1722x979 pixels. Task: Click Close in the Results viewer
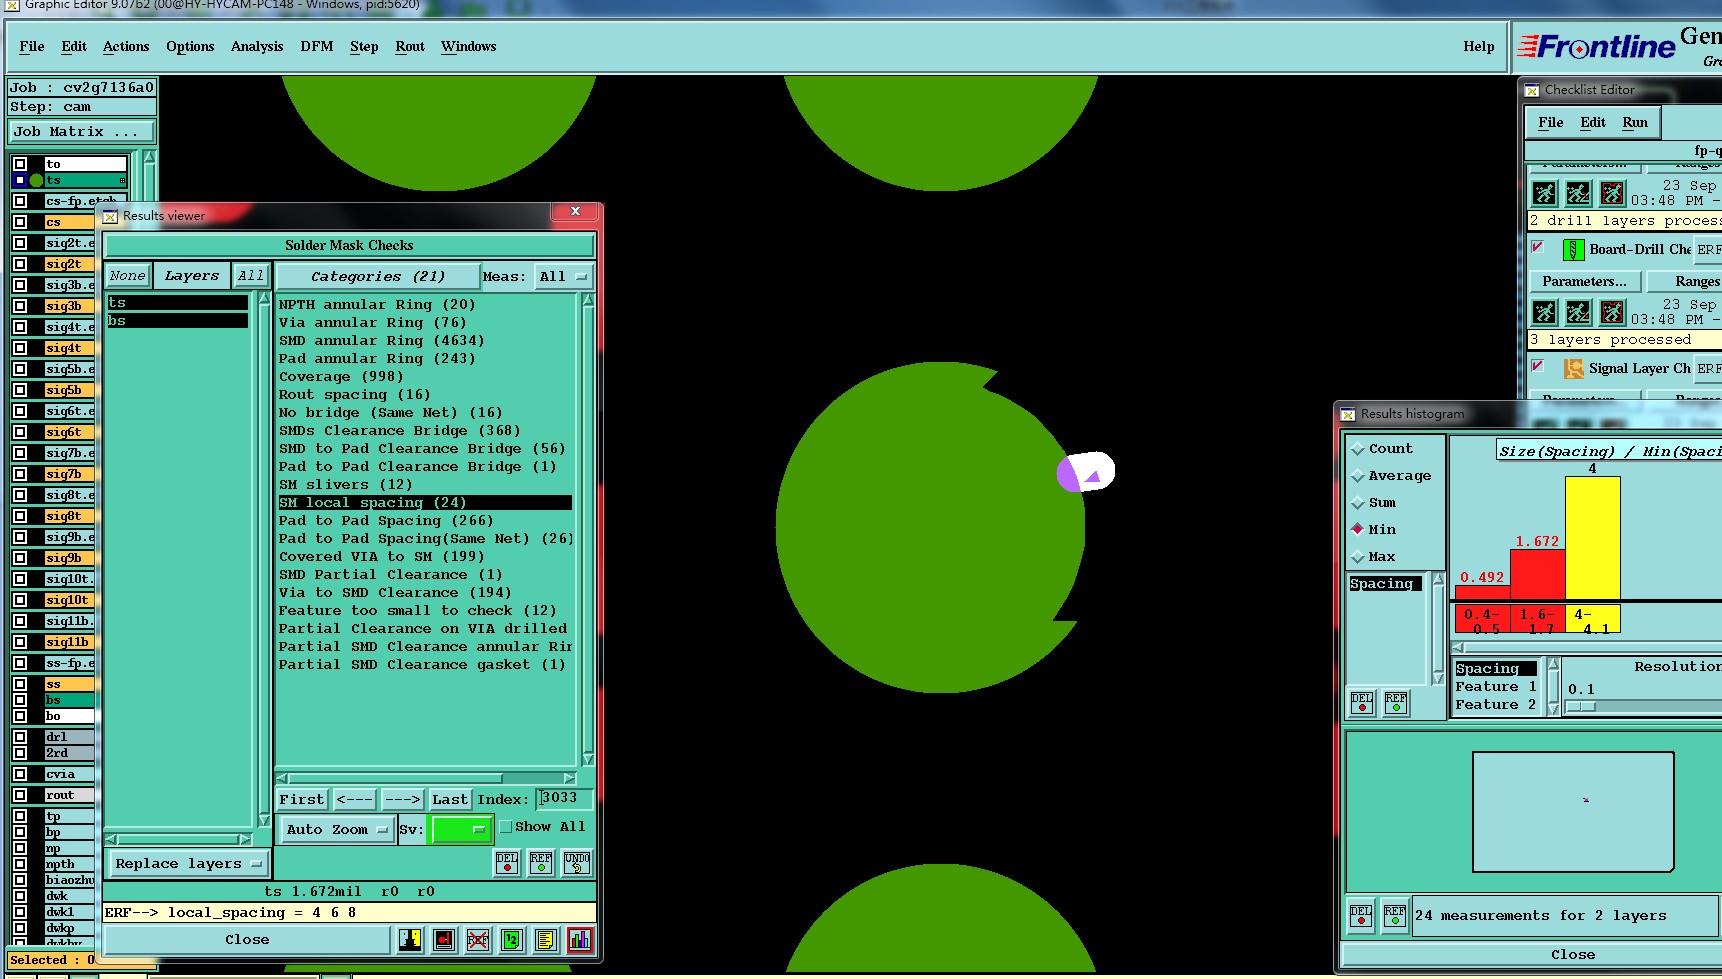[x=247, y=940]
